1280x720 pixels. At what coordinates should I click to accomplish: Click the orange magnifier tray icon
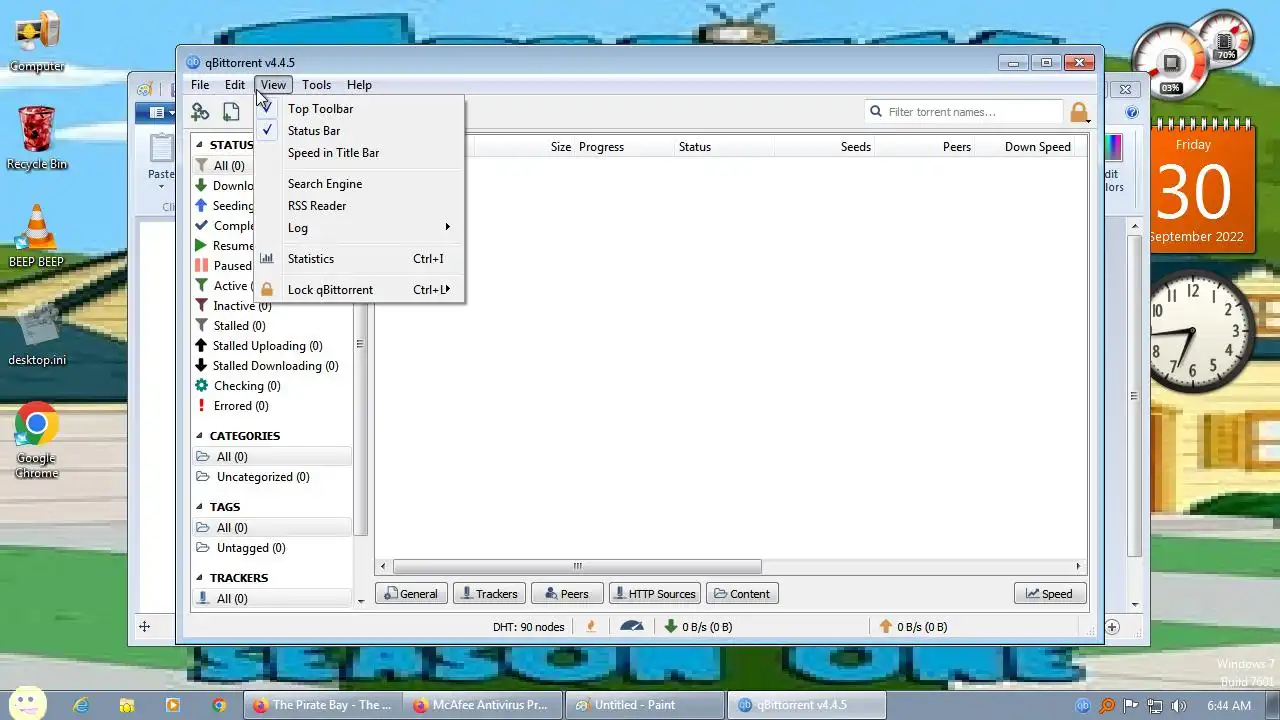click(1107, 705)
